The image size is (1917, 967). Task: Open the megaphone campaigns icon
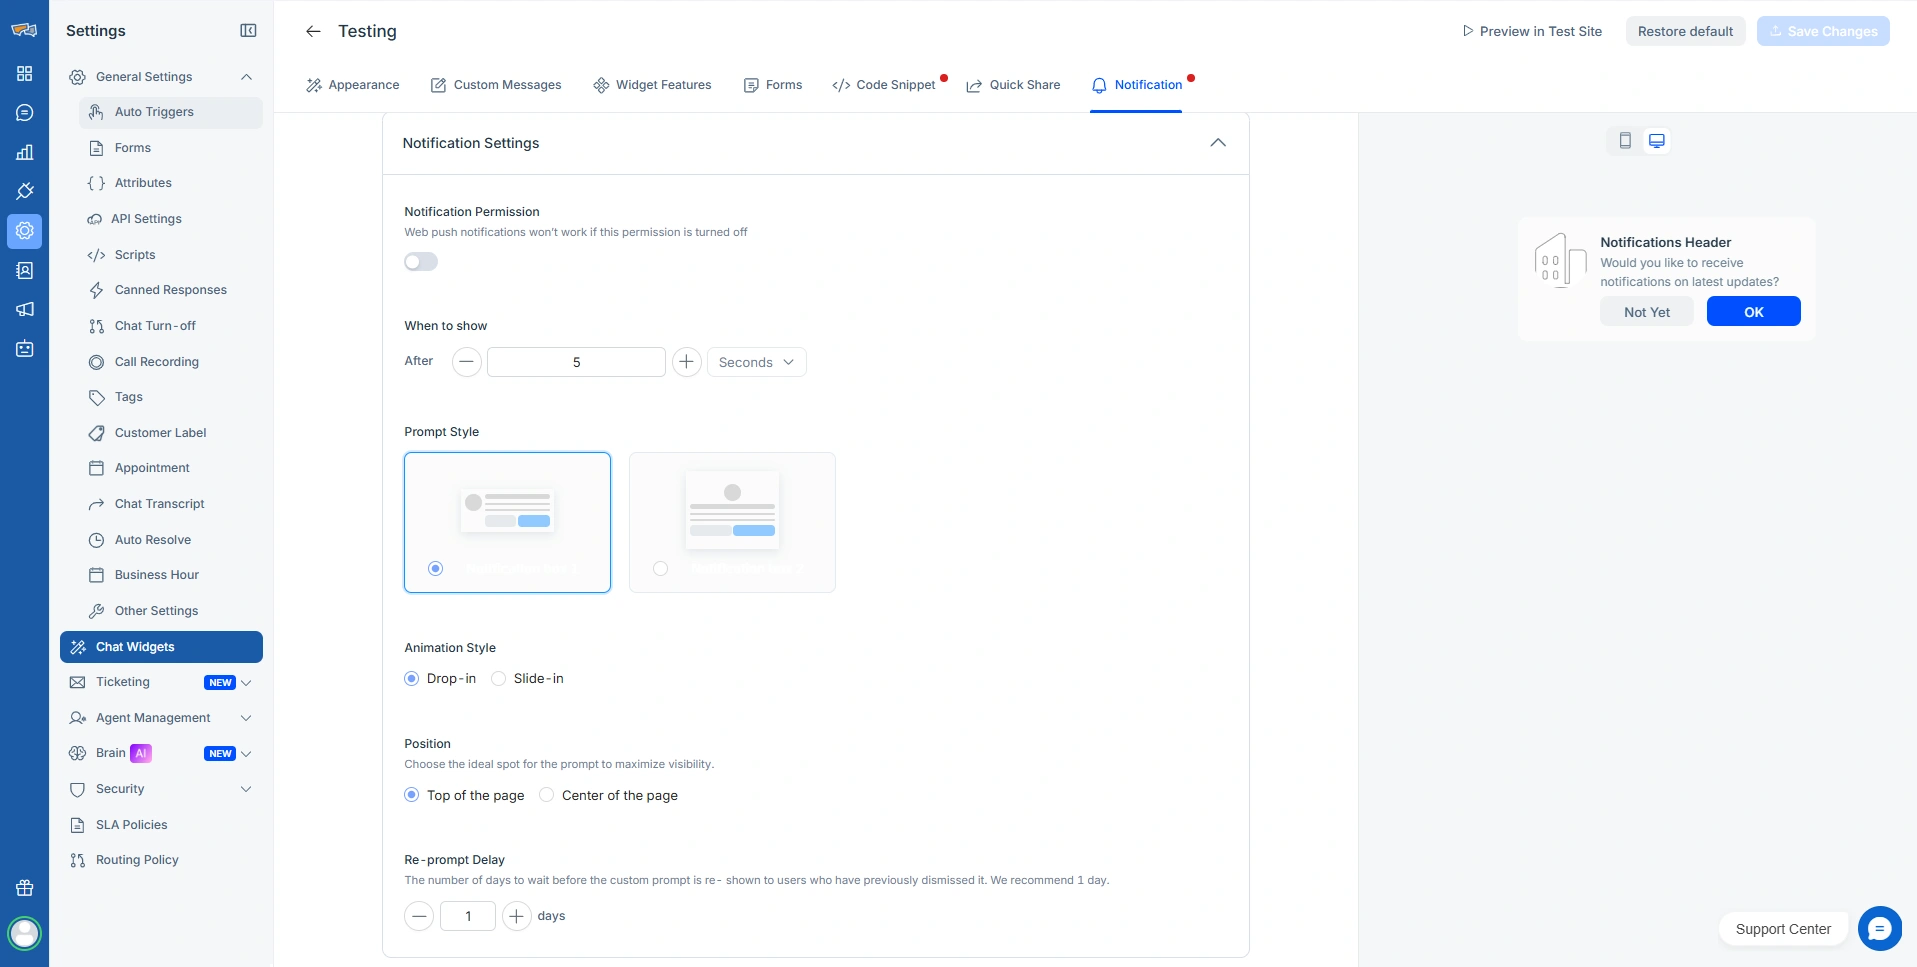click(25, 309)
